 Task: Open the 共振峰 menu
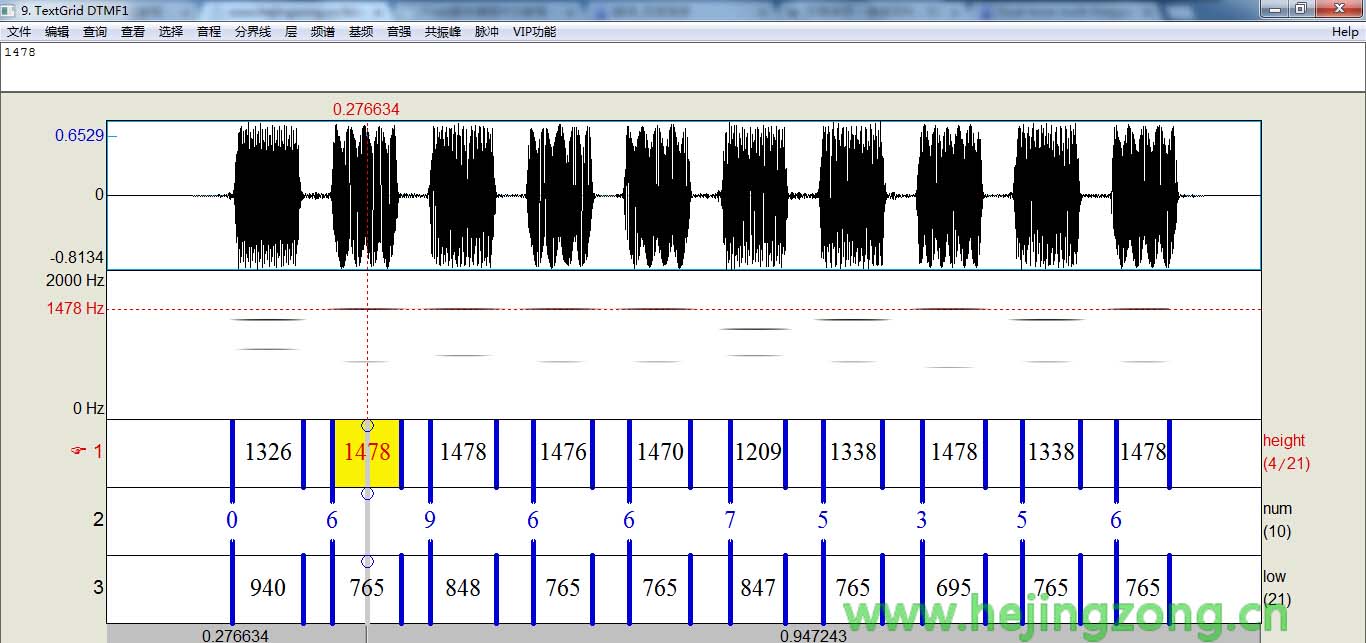442,32
